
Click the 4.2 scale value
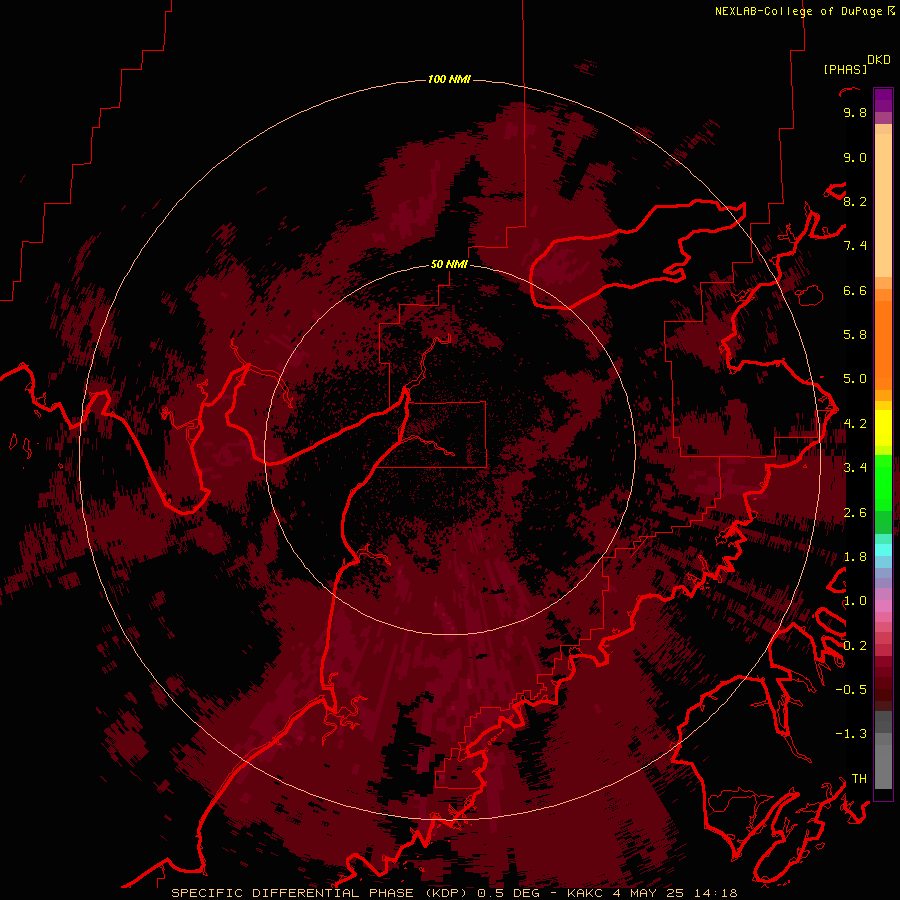[x=855, y=424]
